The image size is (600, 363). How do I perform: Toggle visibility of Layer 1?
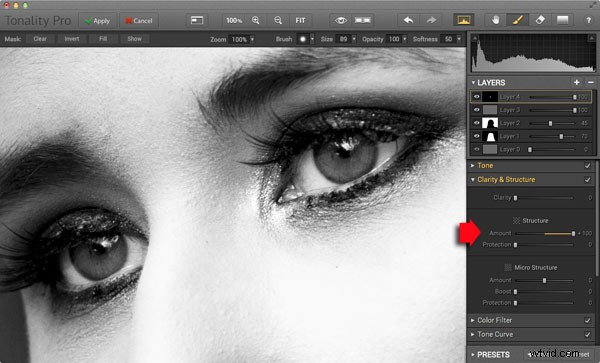coord(476,136)
